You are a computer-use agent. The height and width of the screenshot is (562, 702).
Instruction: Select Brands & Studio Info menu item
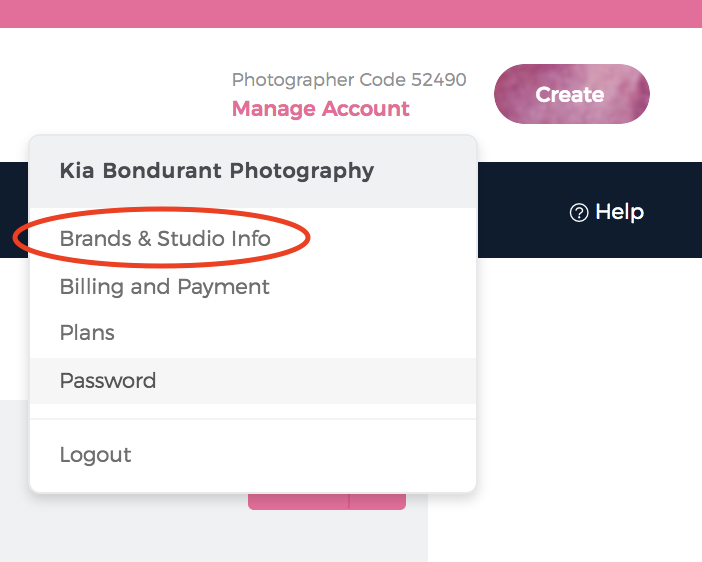click(x=165, y=239)
